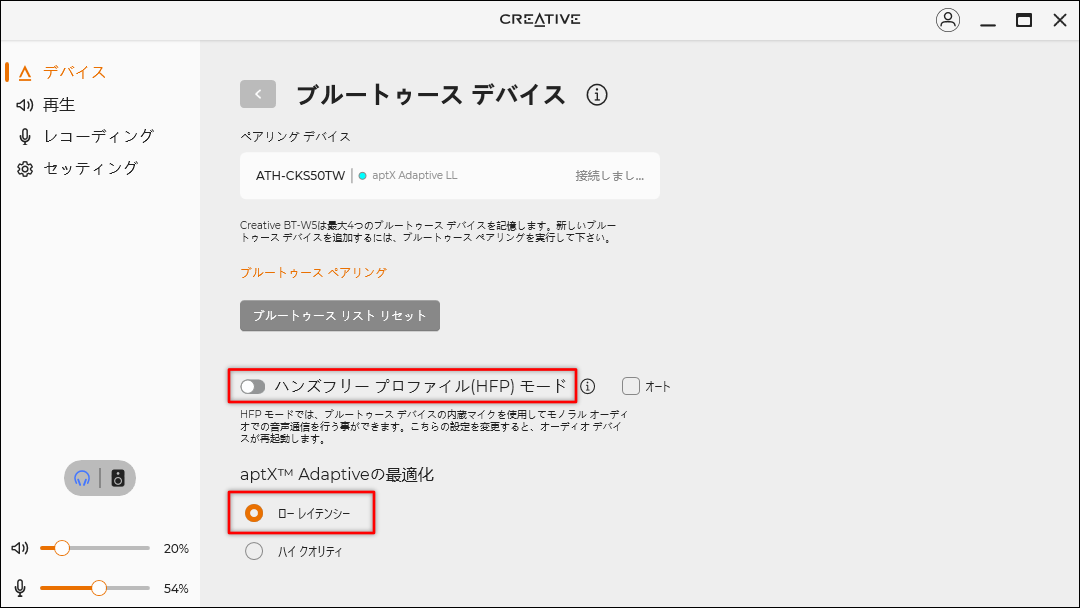This screenshot has width=1080, height=608.
Task: Open the デバイス sidebar section
Action: [x=74, y=72]
